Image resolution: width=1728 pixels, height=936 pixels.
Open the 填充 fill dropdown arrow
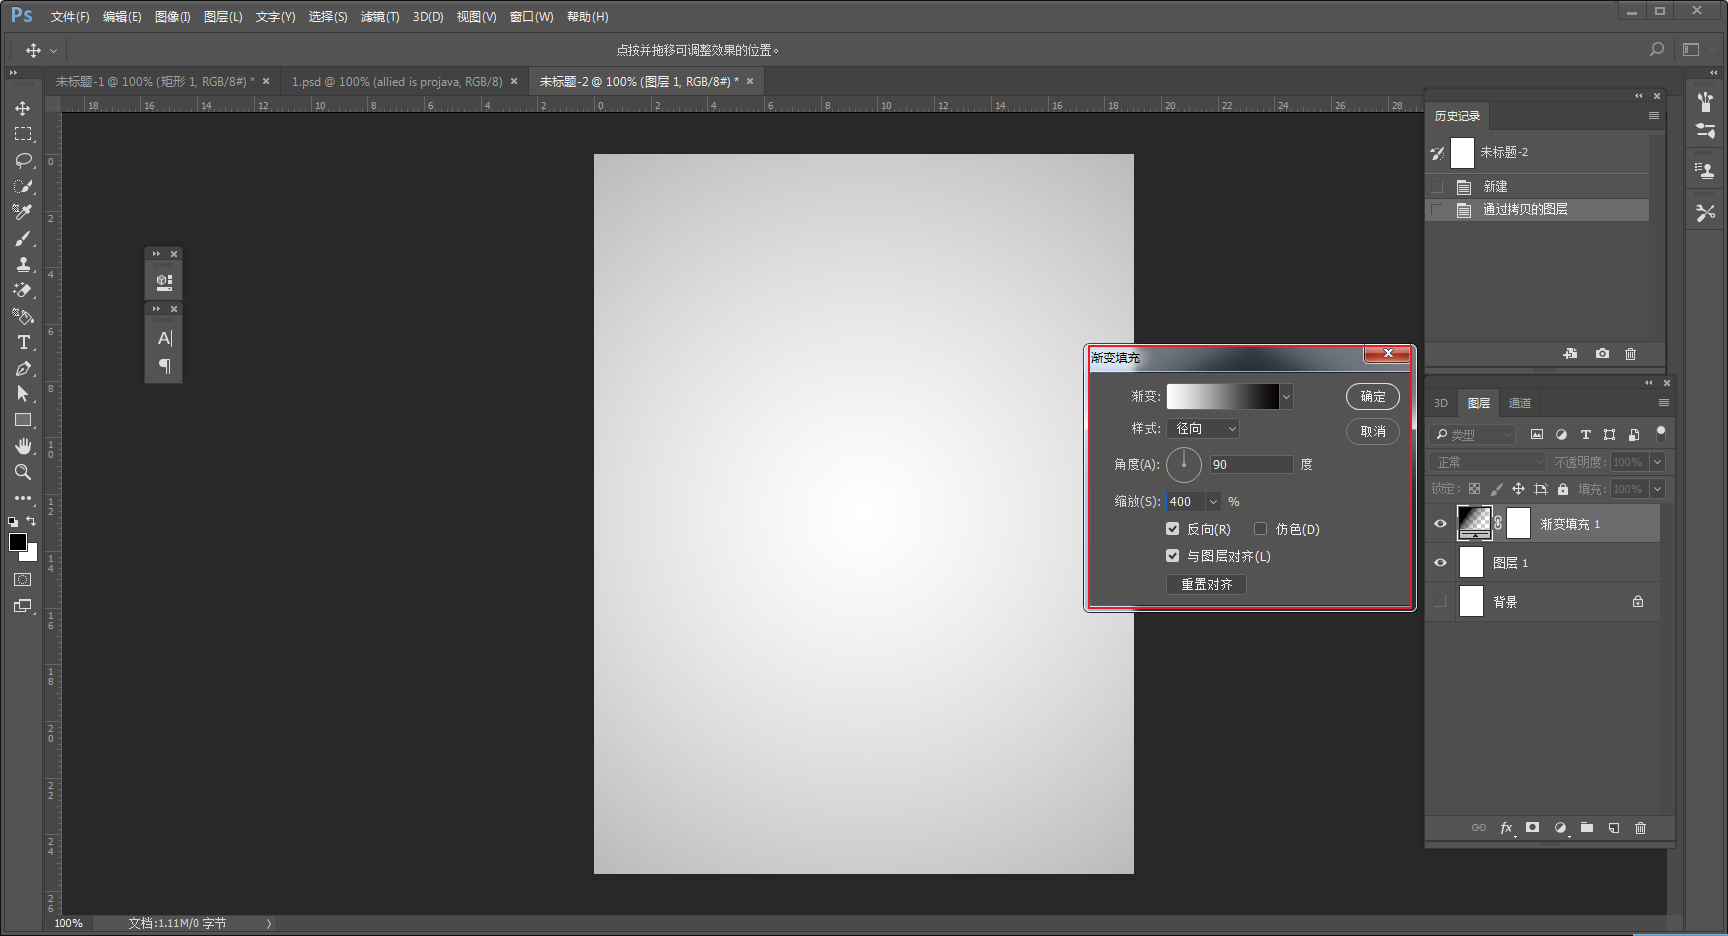pos(1657,489)
